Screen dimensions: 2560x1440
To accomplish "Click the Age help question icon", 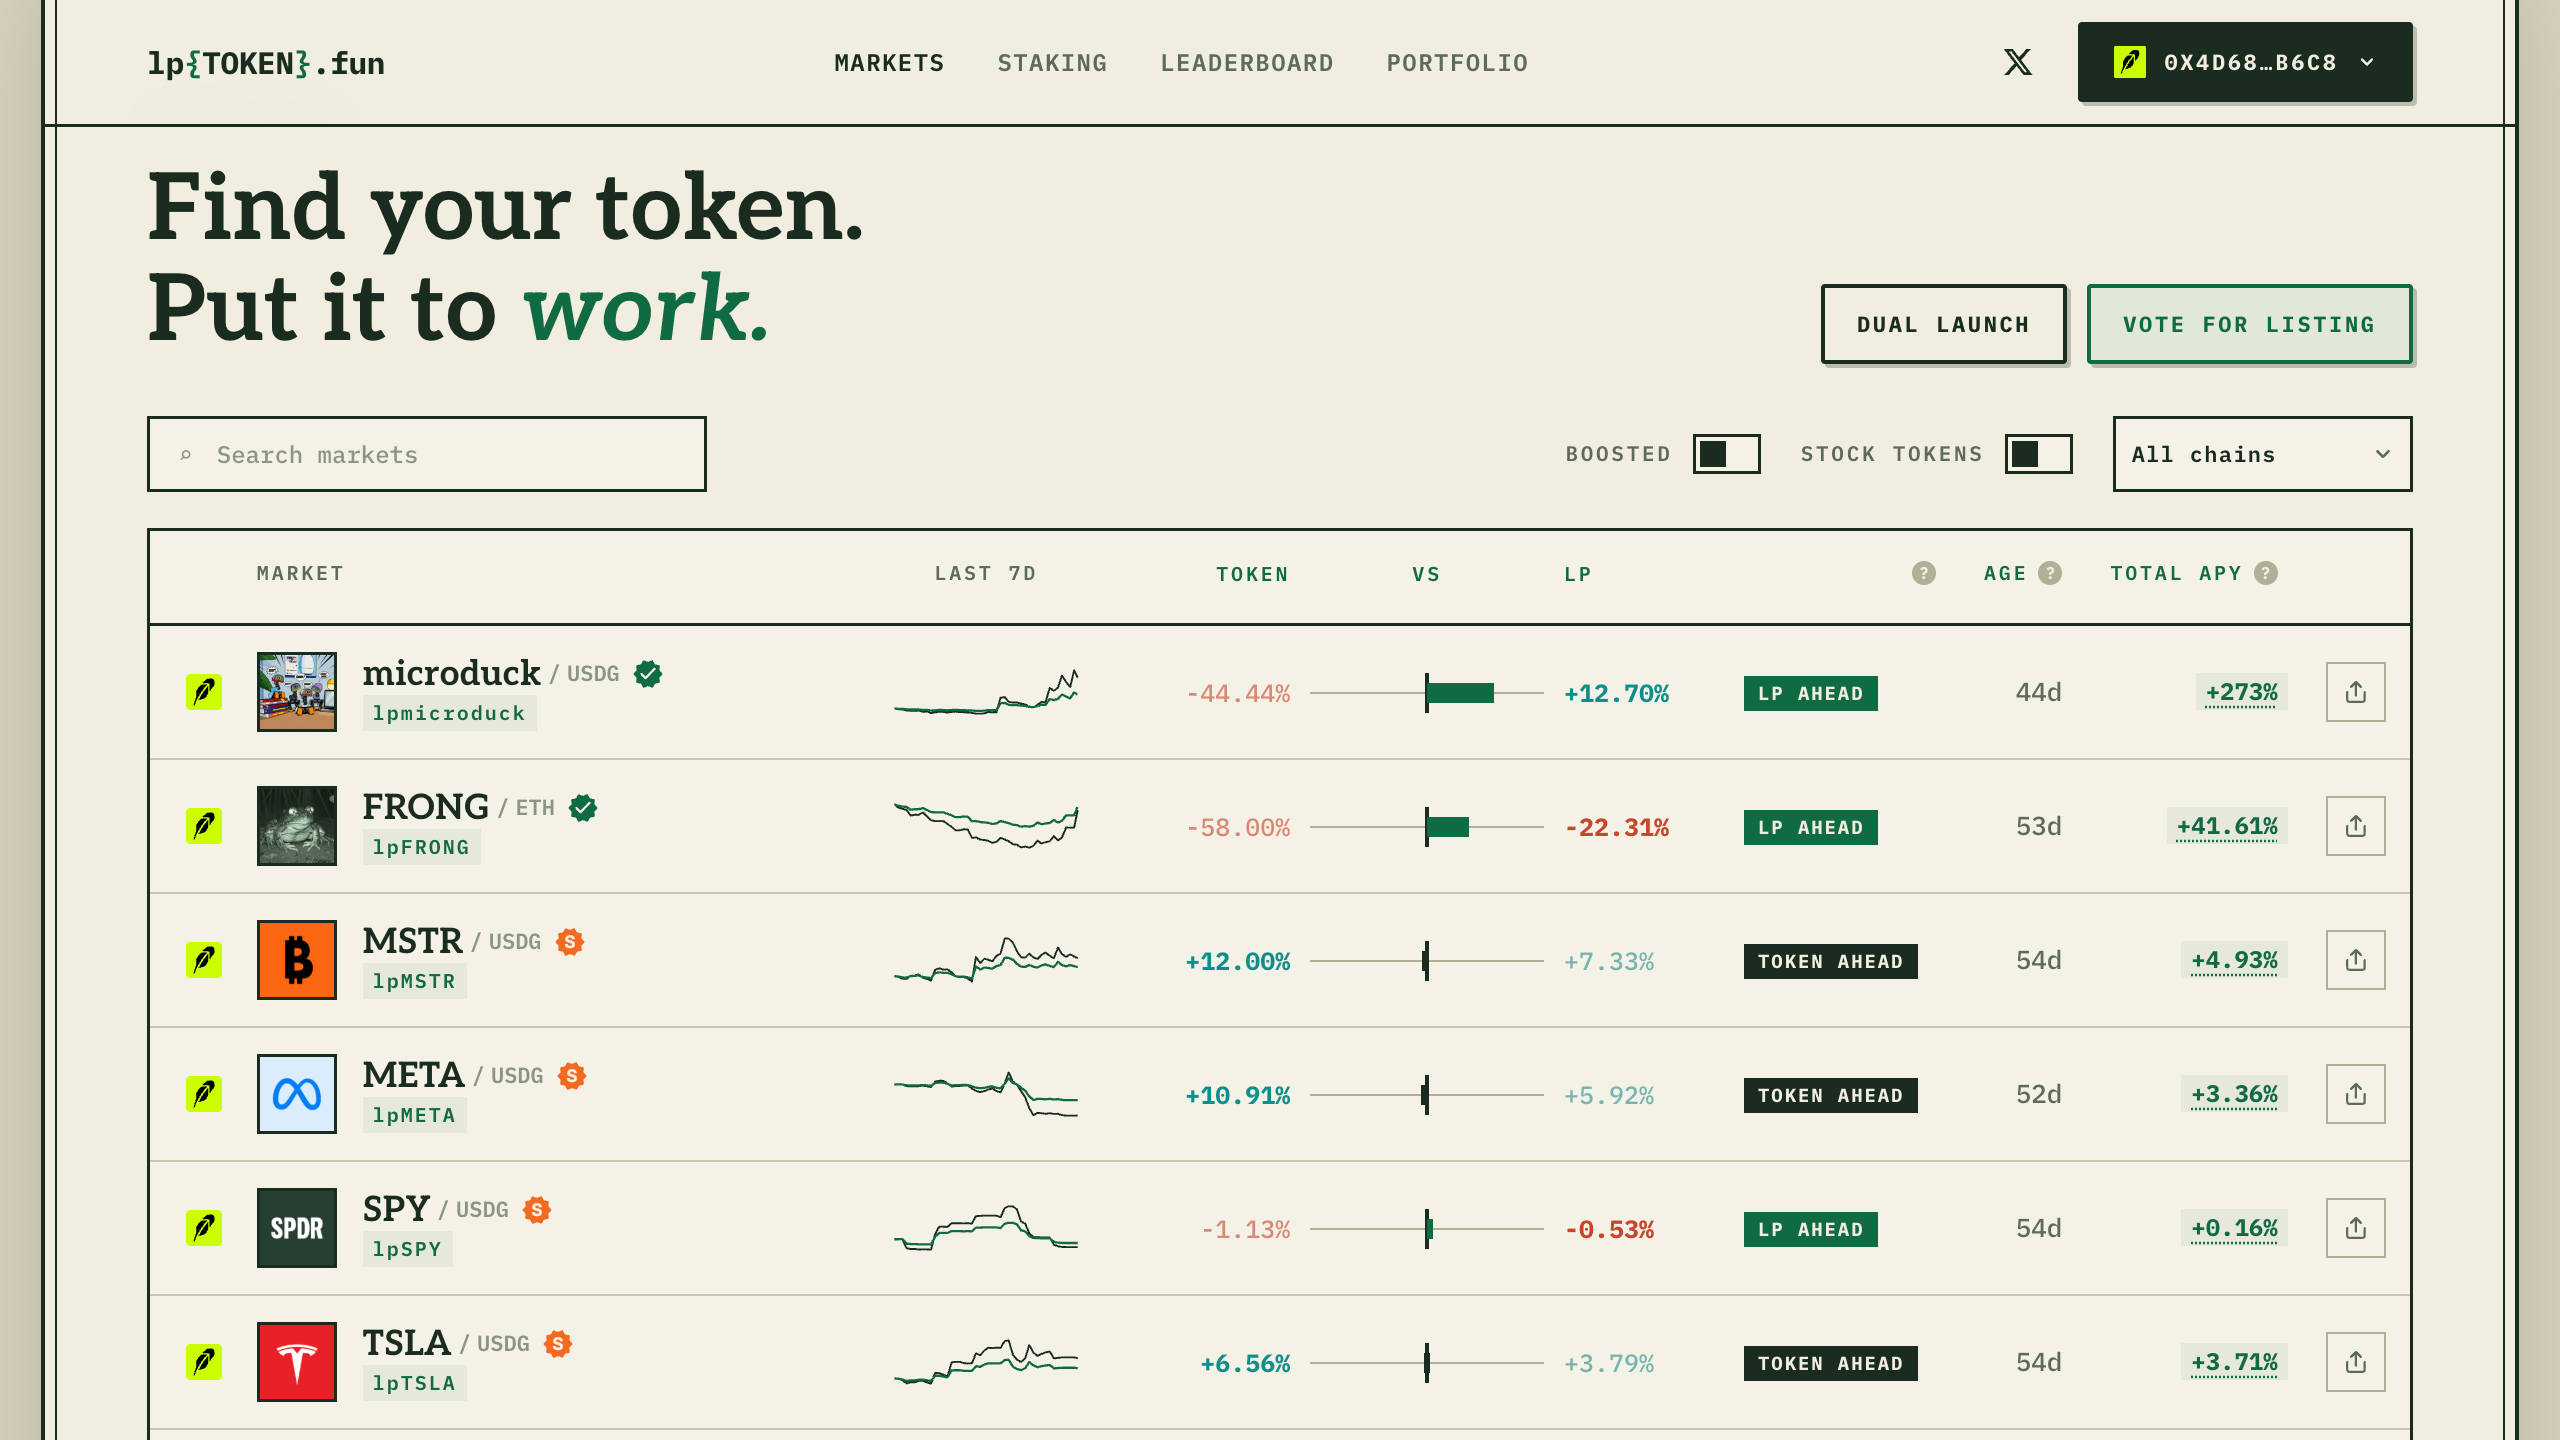I will [2050, 573].
